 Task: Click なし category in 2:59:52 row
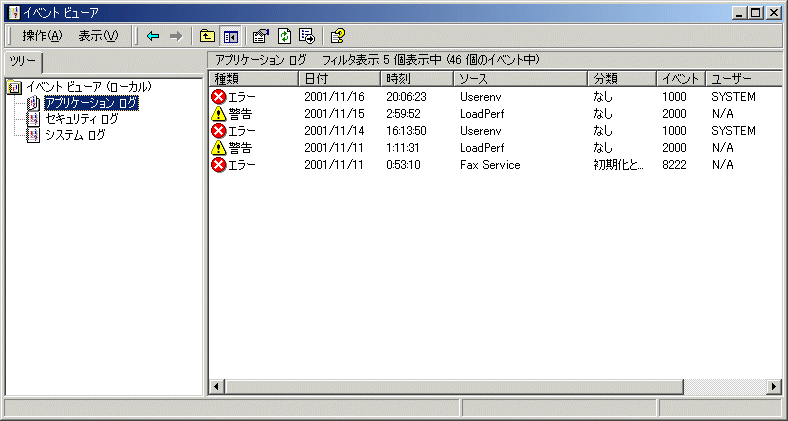point(603,114)
